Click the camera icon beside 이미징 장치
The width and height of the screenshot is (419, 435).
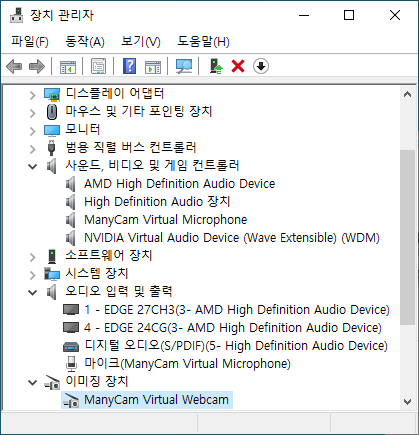point(52,382)
